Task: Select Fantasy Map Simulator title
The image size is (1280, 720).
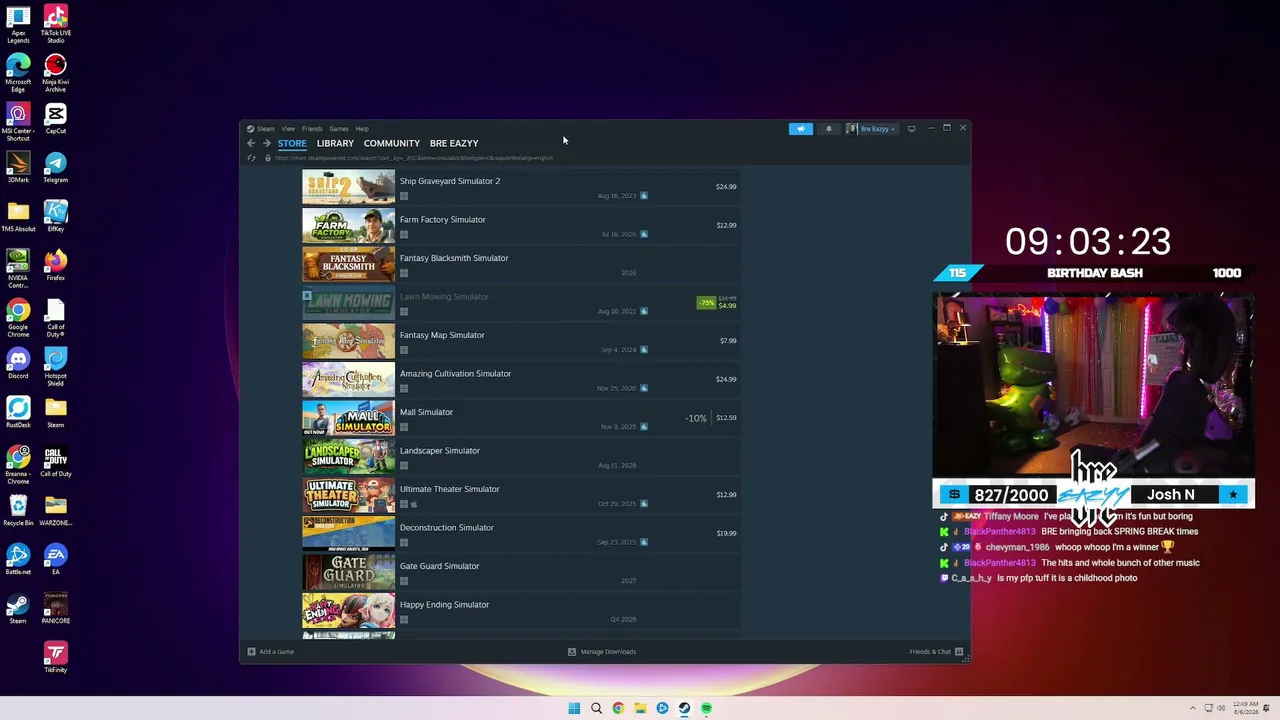Action: (x=442, y=335)
